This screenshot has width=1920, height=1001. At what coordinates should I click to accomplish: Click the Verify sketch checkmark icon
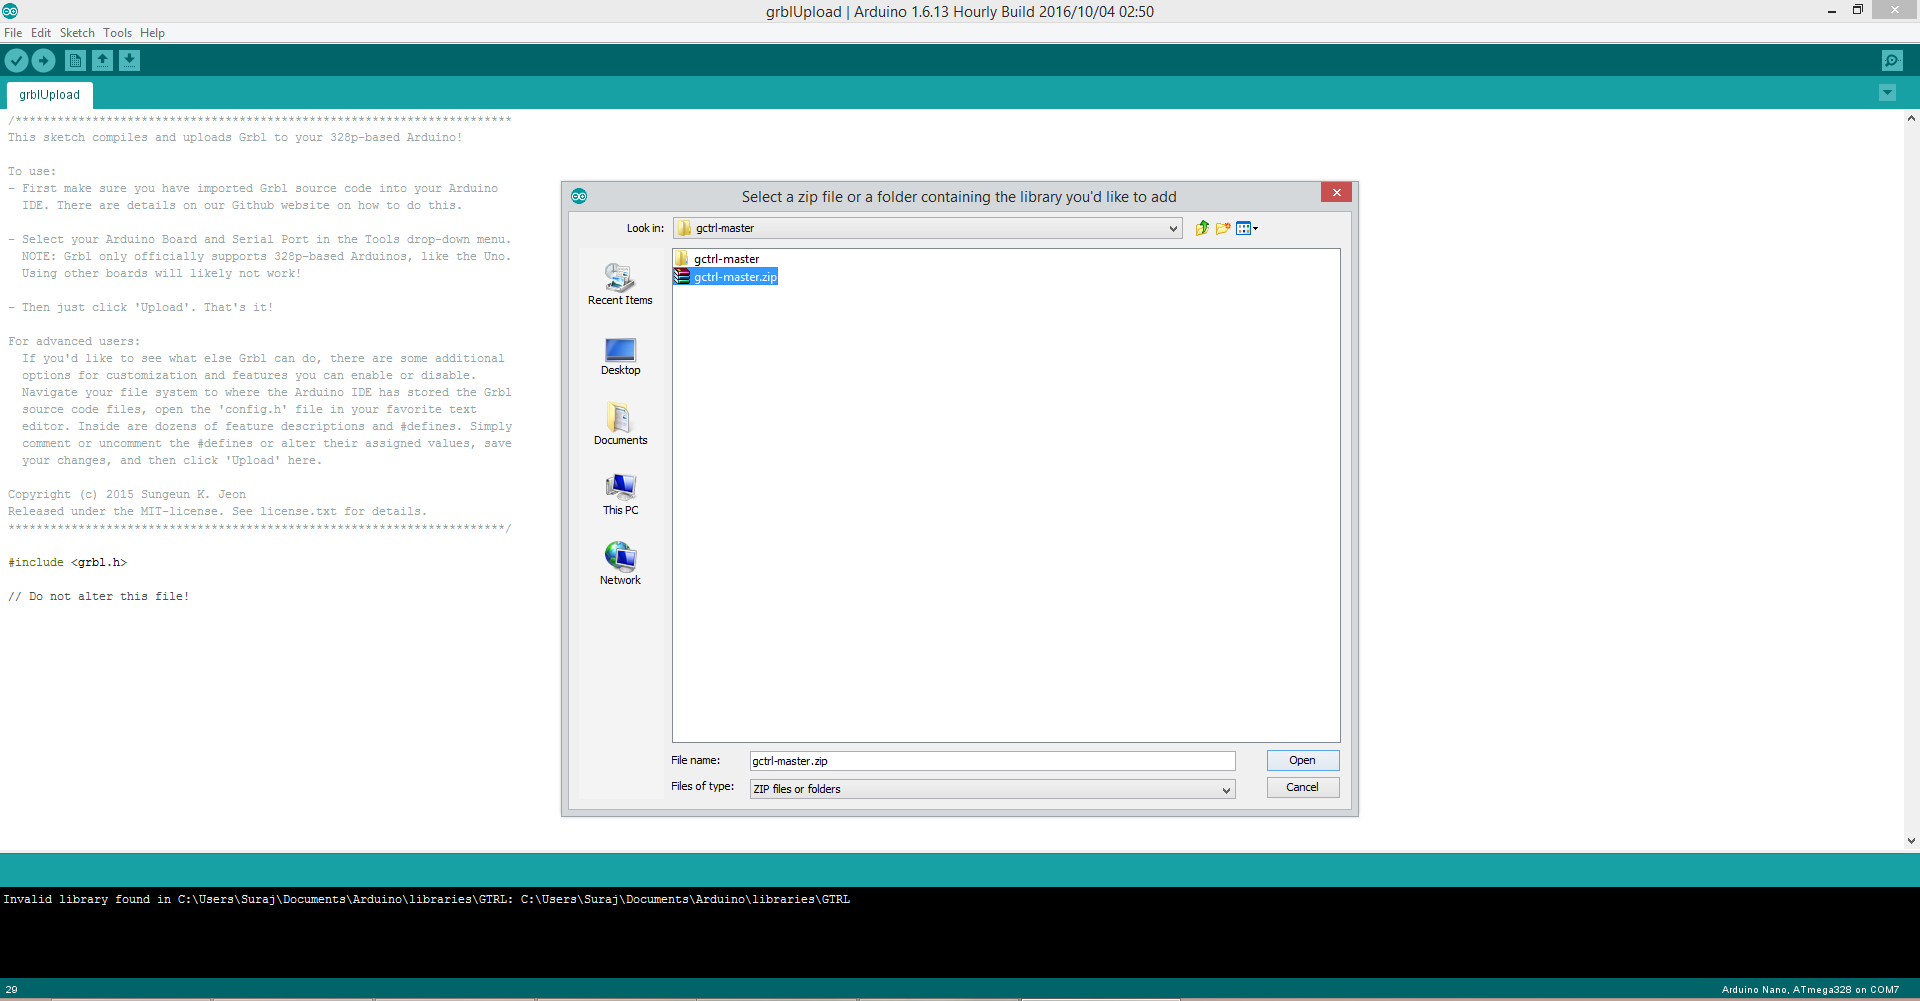pos(16,61)
